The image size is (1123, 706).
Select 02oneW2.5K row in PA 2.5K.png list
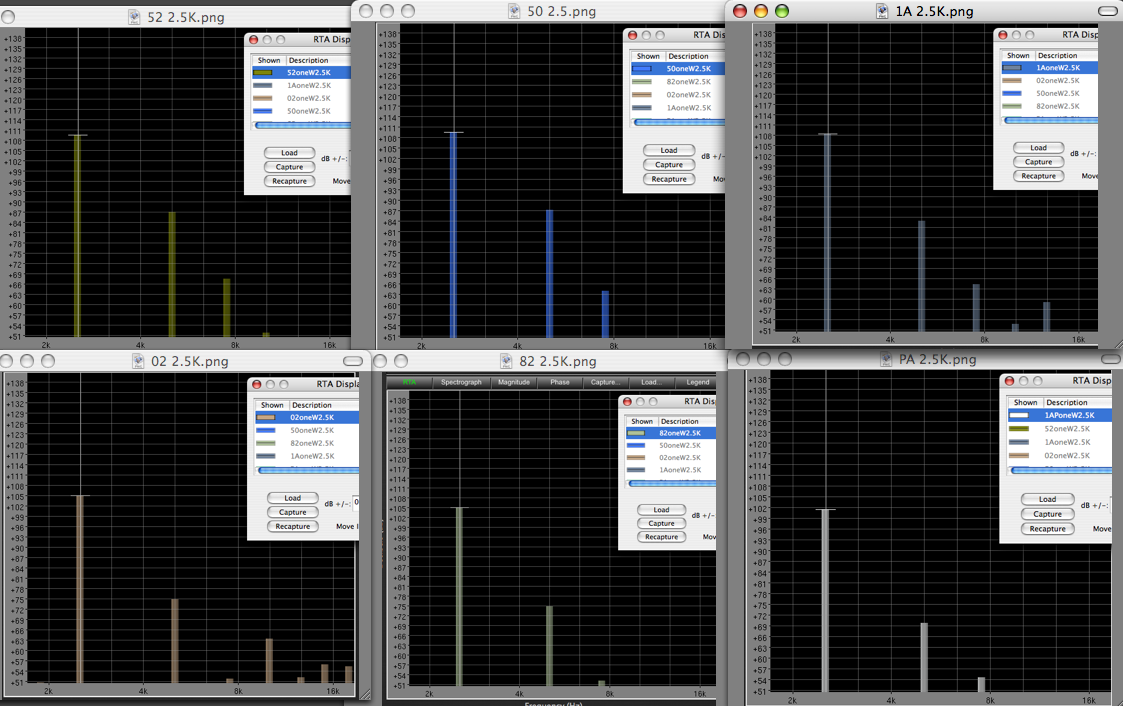coord(1059,455)
